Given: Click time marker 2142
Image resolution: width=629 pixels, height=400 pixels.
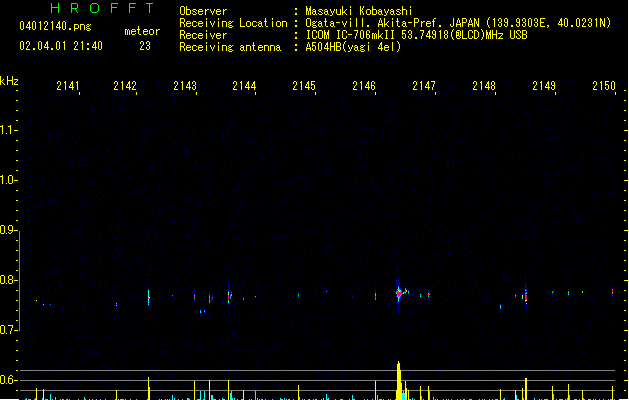Looking at the screenshot, I should pos(125,86).
